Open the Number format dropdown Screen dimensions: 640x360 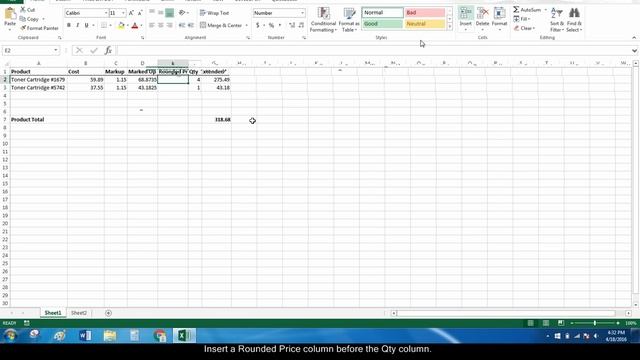[x=302, y=13]
